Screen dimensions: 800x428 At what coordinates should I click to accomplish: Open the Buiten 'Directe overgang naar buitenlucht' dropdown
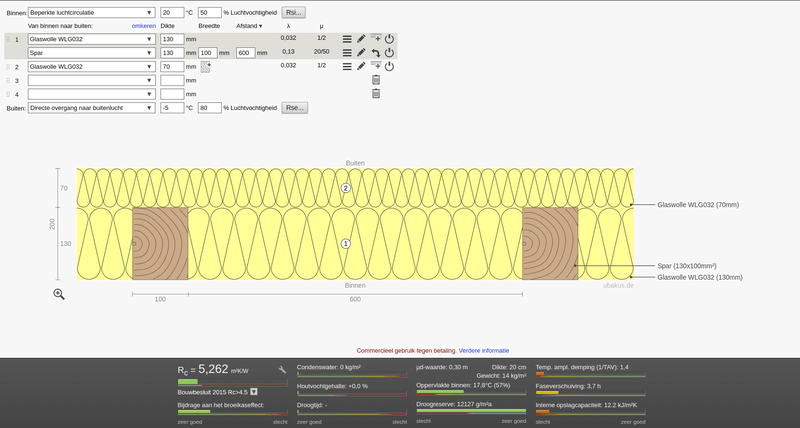tap(92, 107)
